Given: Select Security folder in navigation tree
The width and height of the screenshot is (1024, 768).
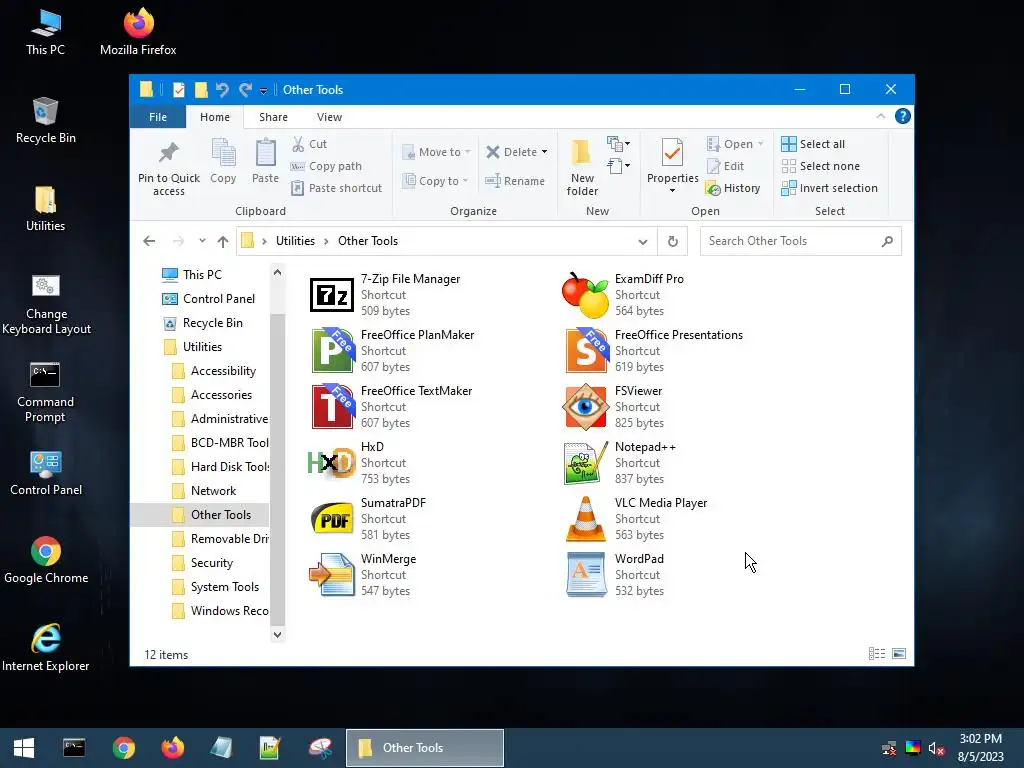Looking at the screenshot, I should [x=212, y=563].
